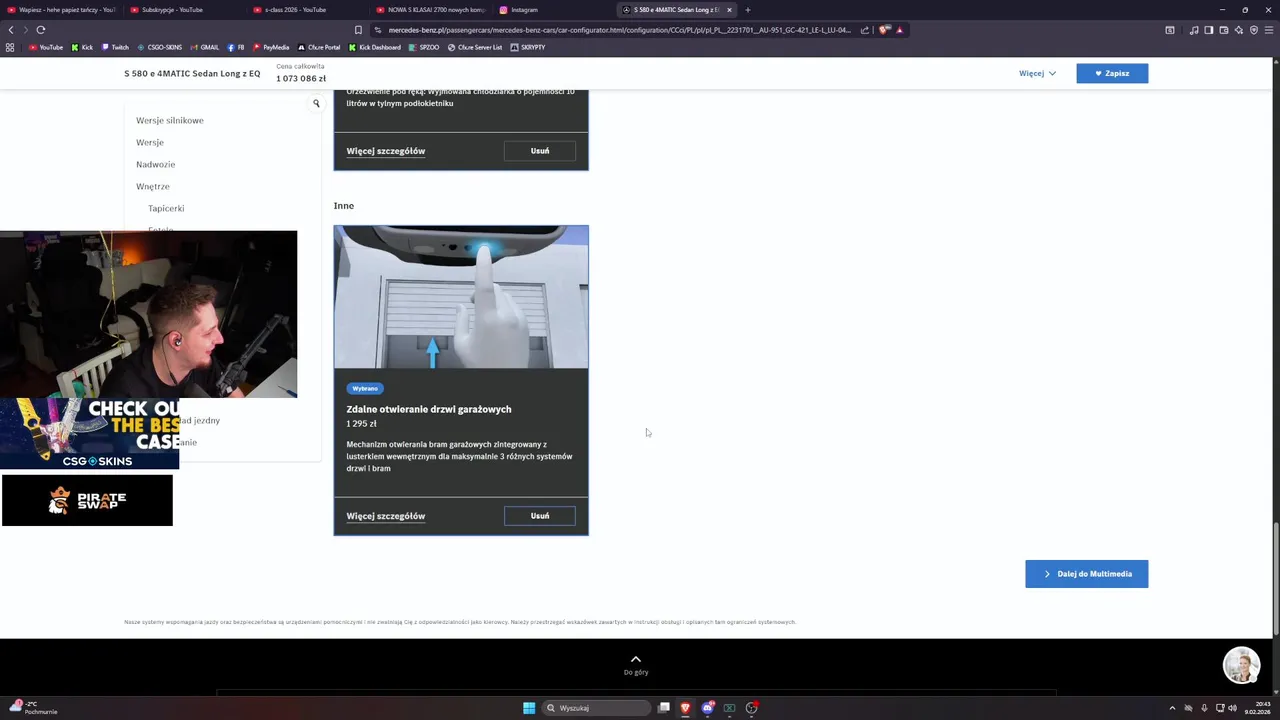
Task: Switch to the s-class 2026 YouTube tab
Action: (x=303, y=10)
